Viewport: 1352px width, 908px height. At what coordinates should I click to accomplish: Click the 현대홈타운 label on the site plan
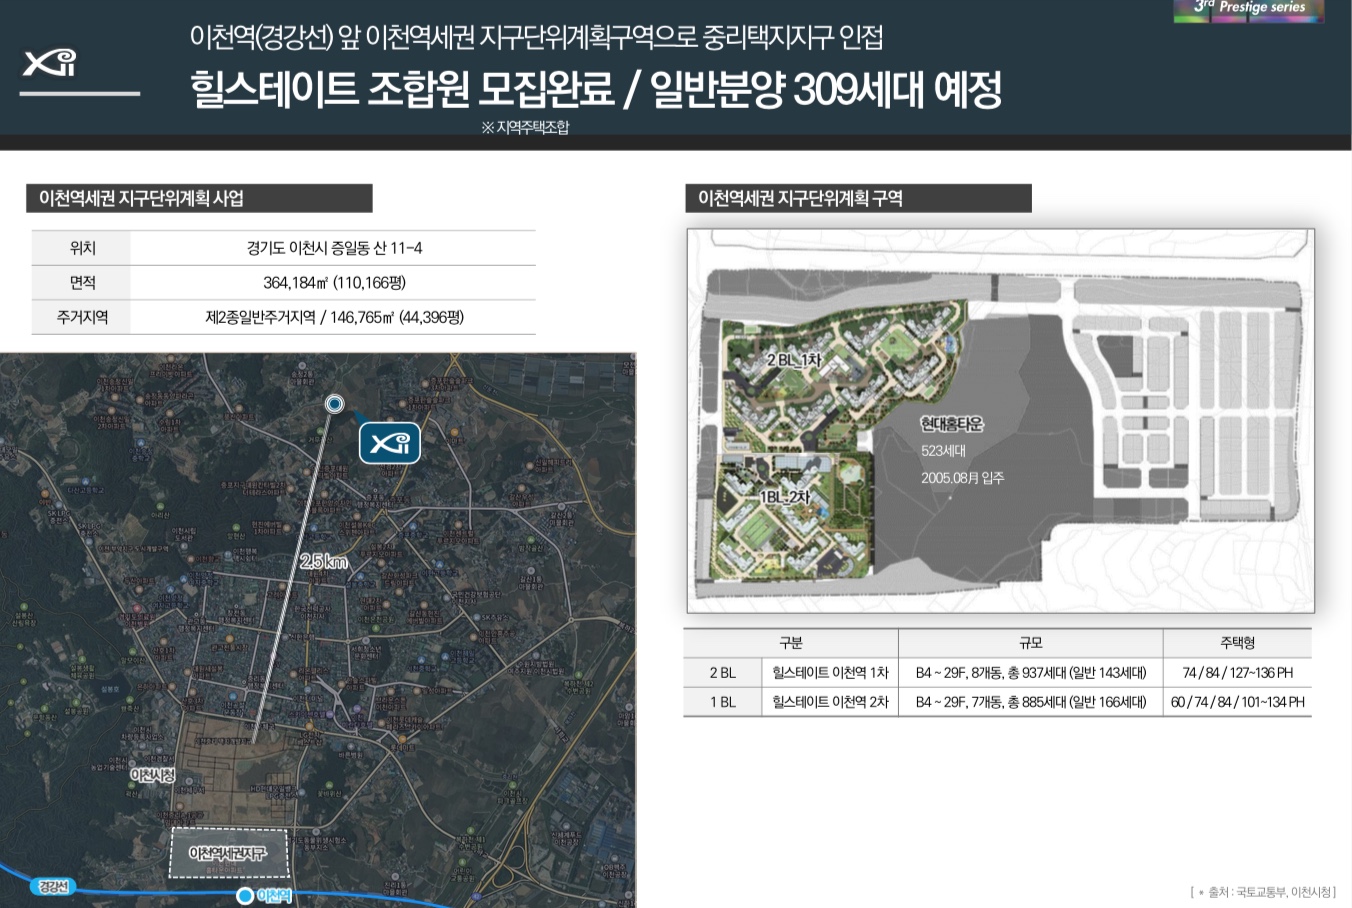(952, 424)
